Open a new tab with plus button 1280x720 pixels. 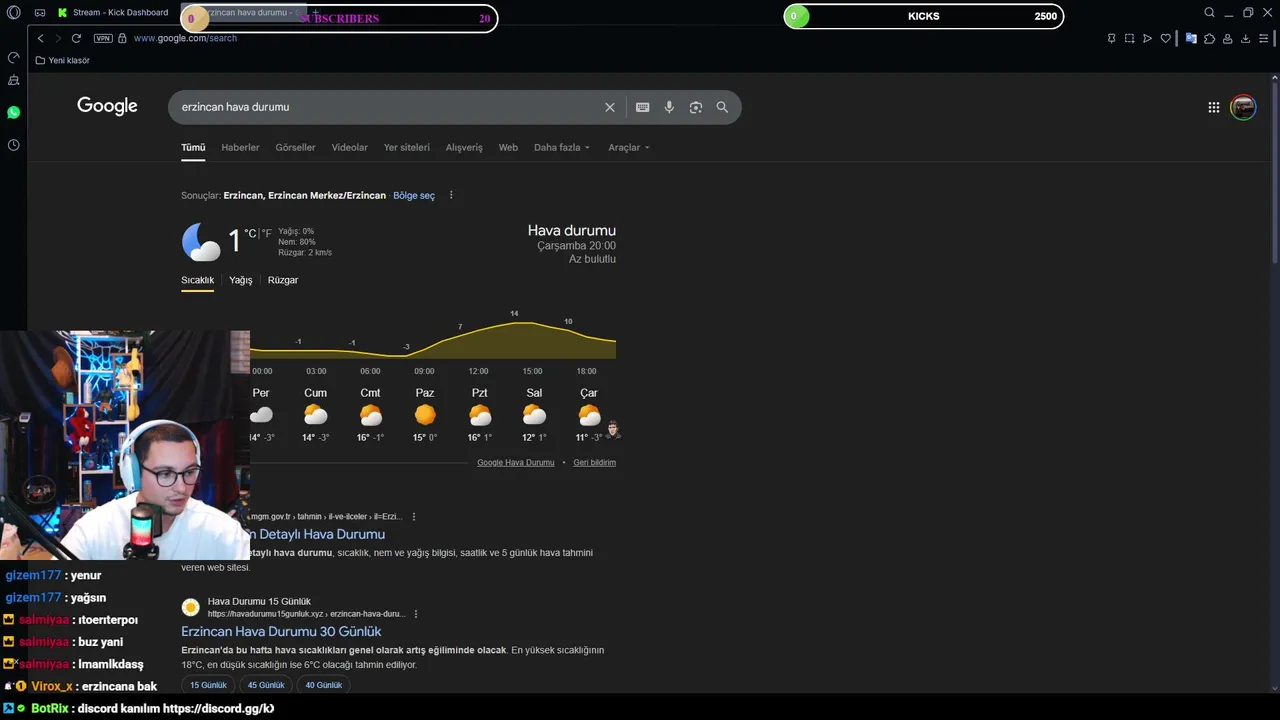tap(315, 13)
